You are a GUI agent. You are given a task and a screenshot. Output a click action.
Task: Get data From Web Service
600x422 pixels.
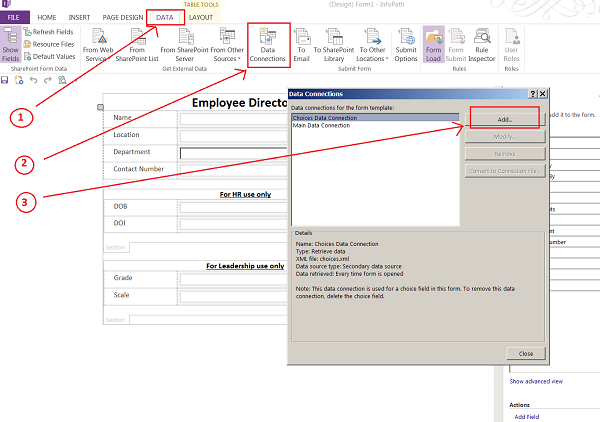[x=98, y=44]
